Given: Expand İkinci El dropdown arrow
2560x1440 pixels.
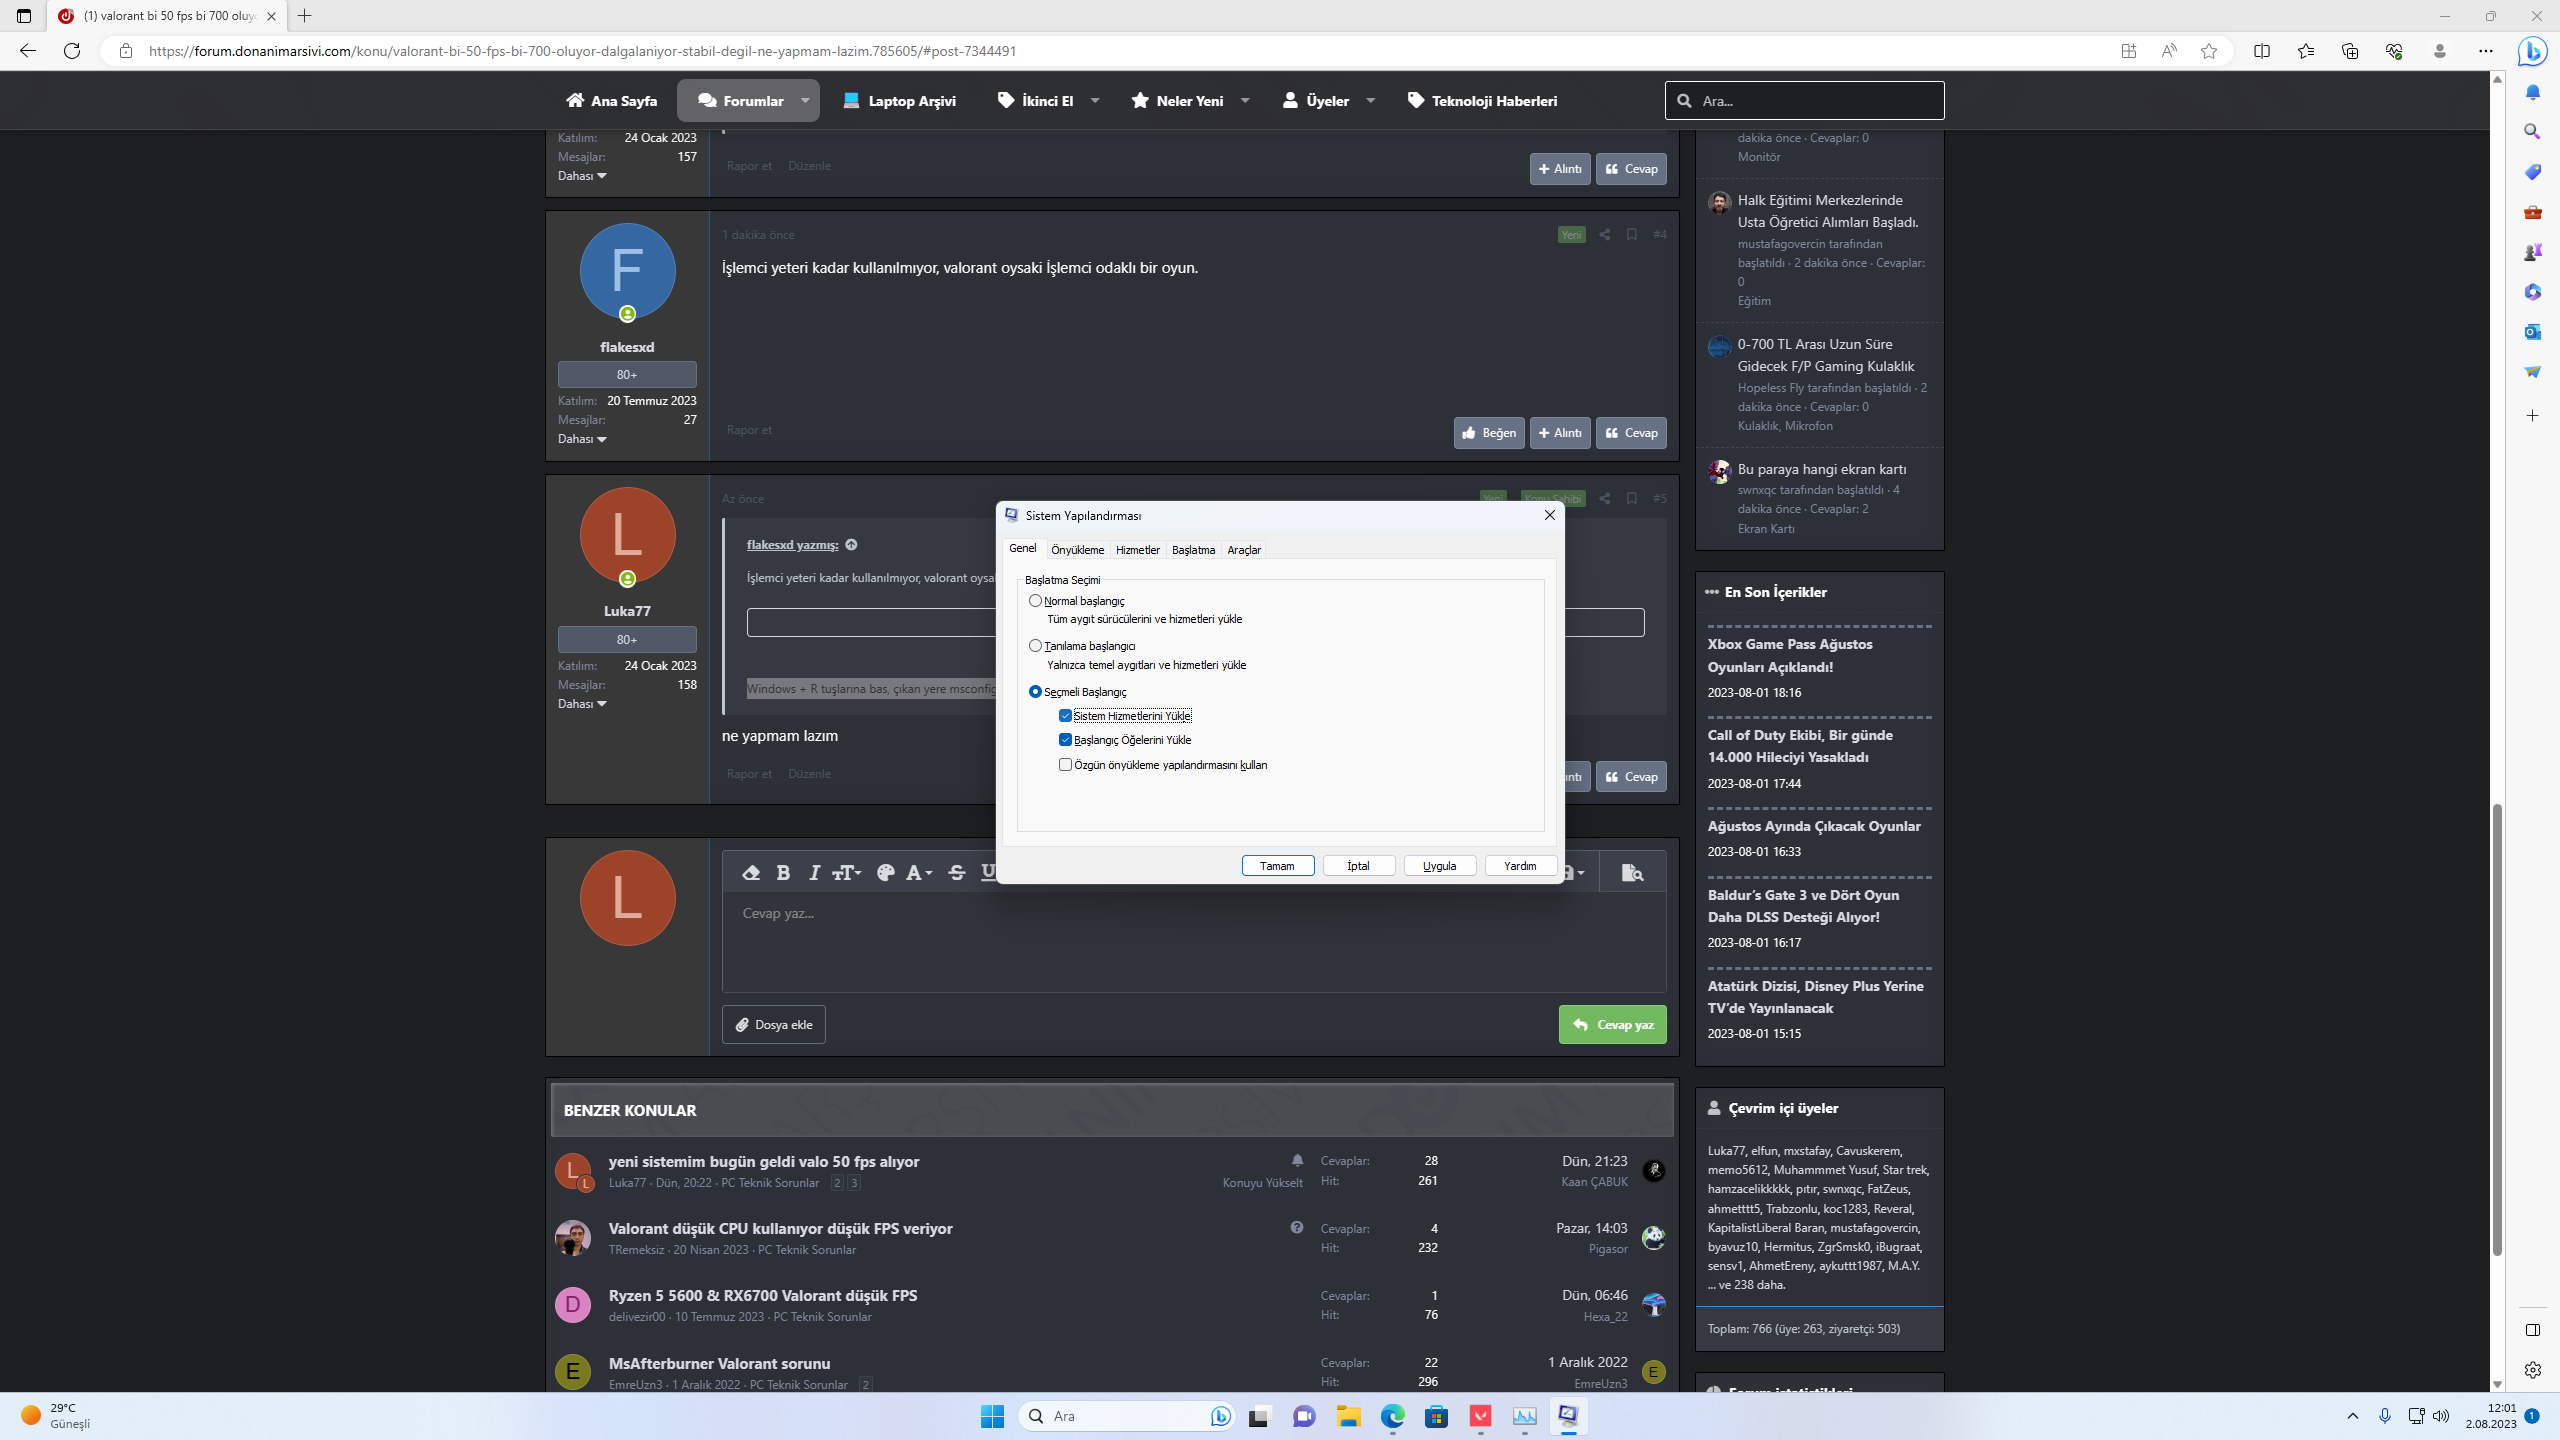Looking at the screenshot, I should click(1095, 101).
